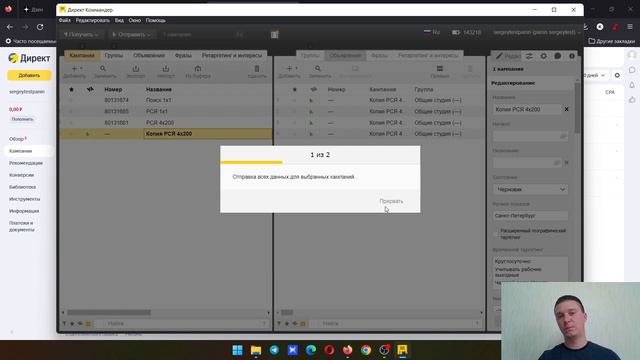Click the right panel vertical scrollbar
640x360 pixels.
[577, 107]
